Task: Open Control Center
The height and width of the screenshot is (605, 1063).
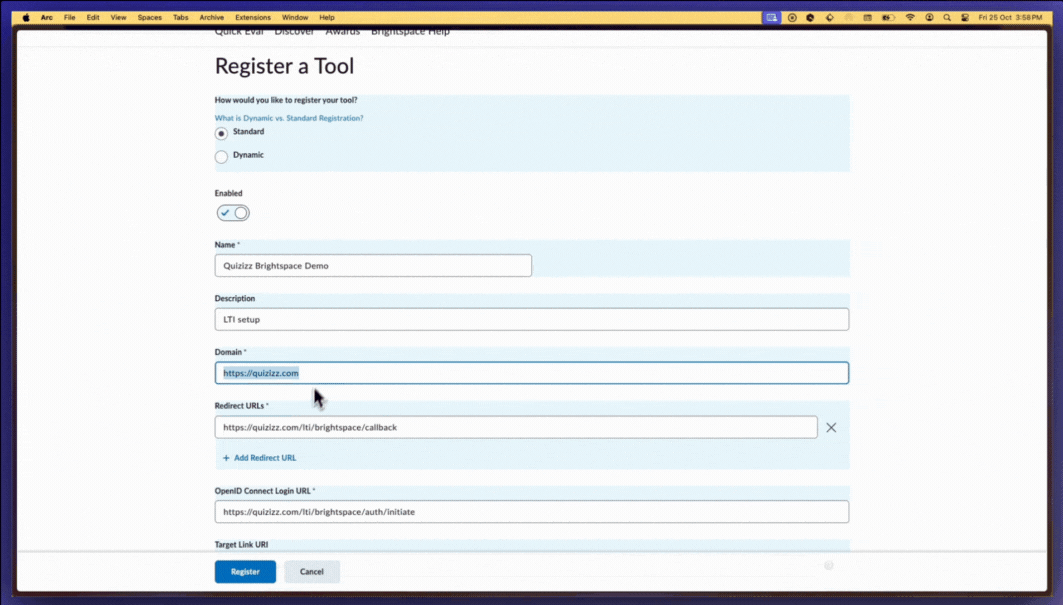Action: click(965, 18)
